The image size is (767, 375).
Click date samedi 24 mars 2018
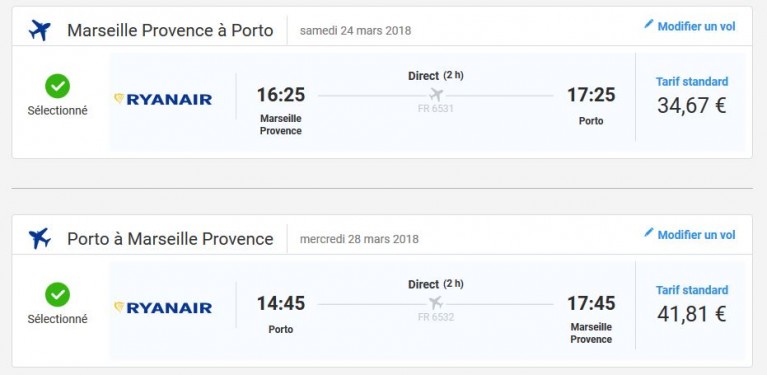tap(356, 31)
